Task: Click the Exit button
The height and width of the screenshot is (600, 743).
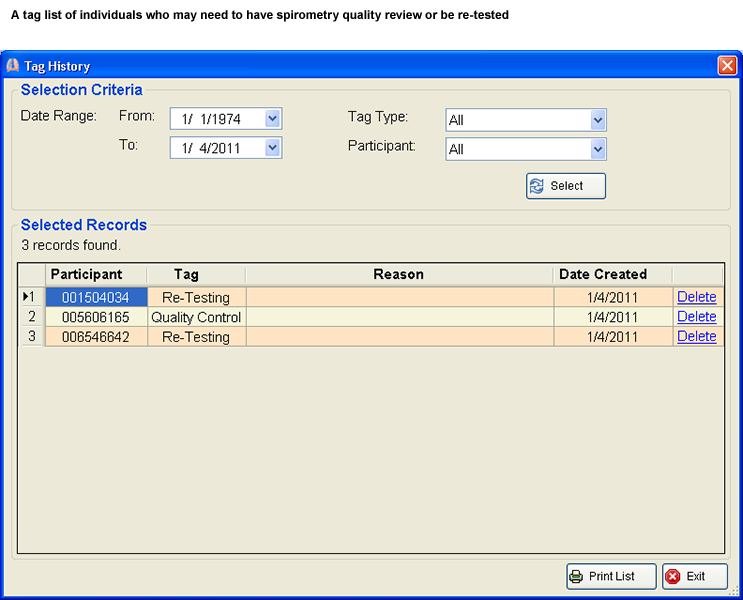Action: (x=694, y=576)
